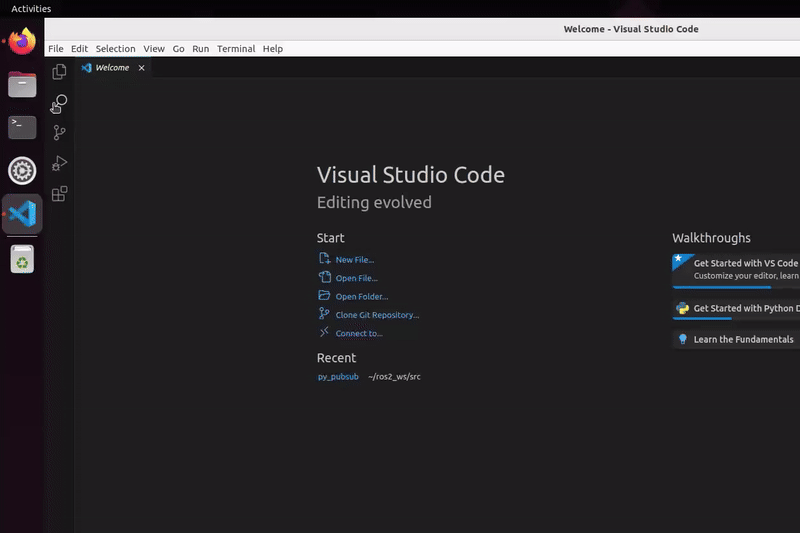Click the VS Code logo on Welcome tab
The image size is (800, 533).
pyautogui.click(x=86, y=68)
